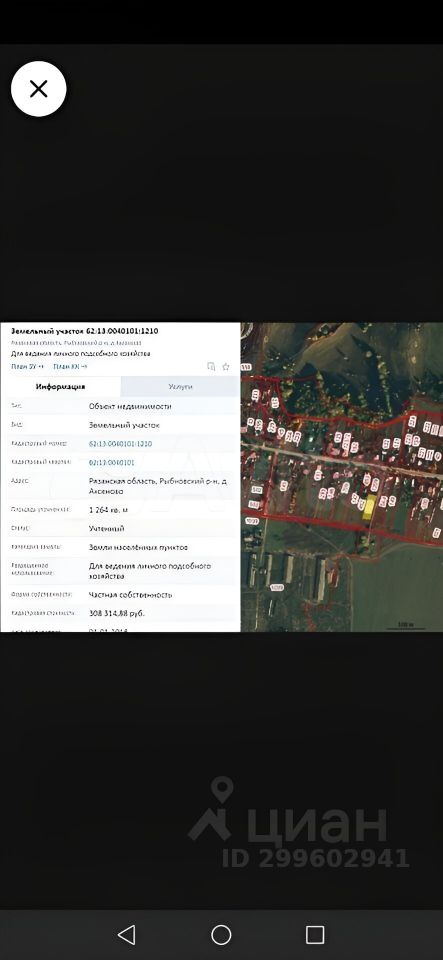The height and width of the screenshot is (960, 443).
Task: Tap the Android Home circle button
Action: pyautogui.click(x=221, y=934)
